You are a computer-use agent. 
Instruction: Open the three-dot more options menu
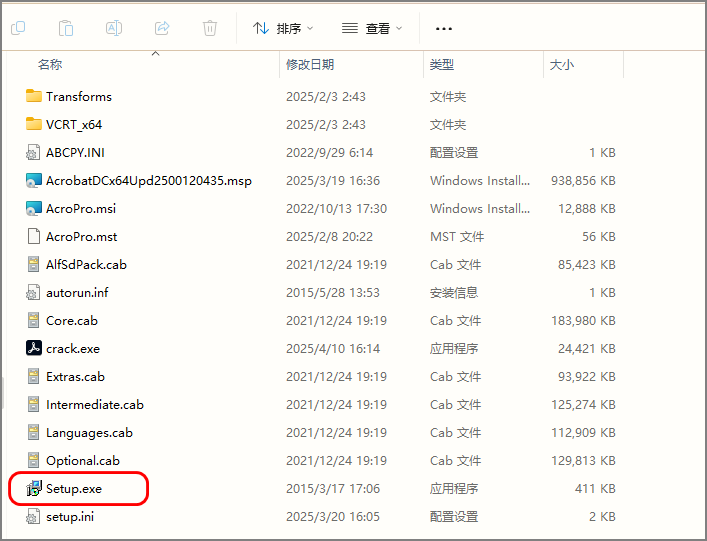(x=444, y=29)
